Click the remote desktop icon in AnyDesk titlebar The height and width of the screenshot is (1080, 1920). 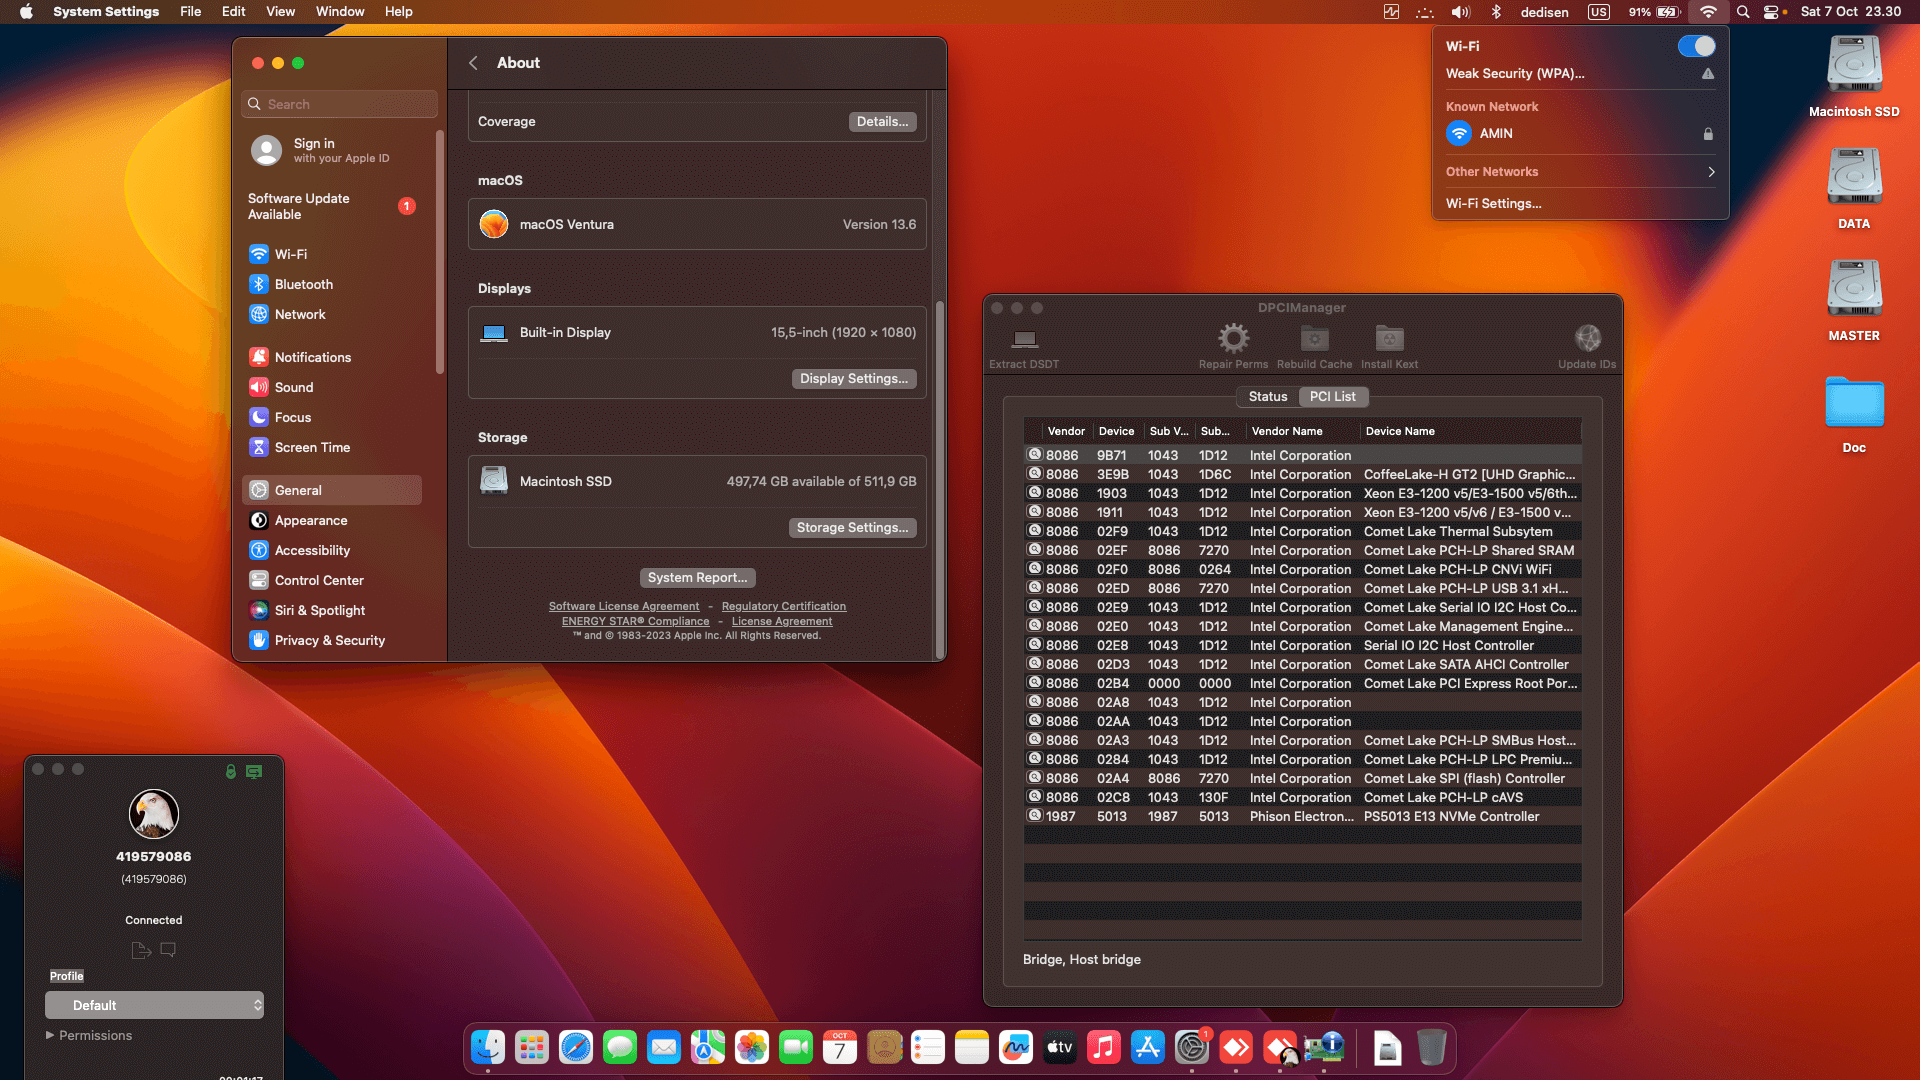253,771
